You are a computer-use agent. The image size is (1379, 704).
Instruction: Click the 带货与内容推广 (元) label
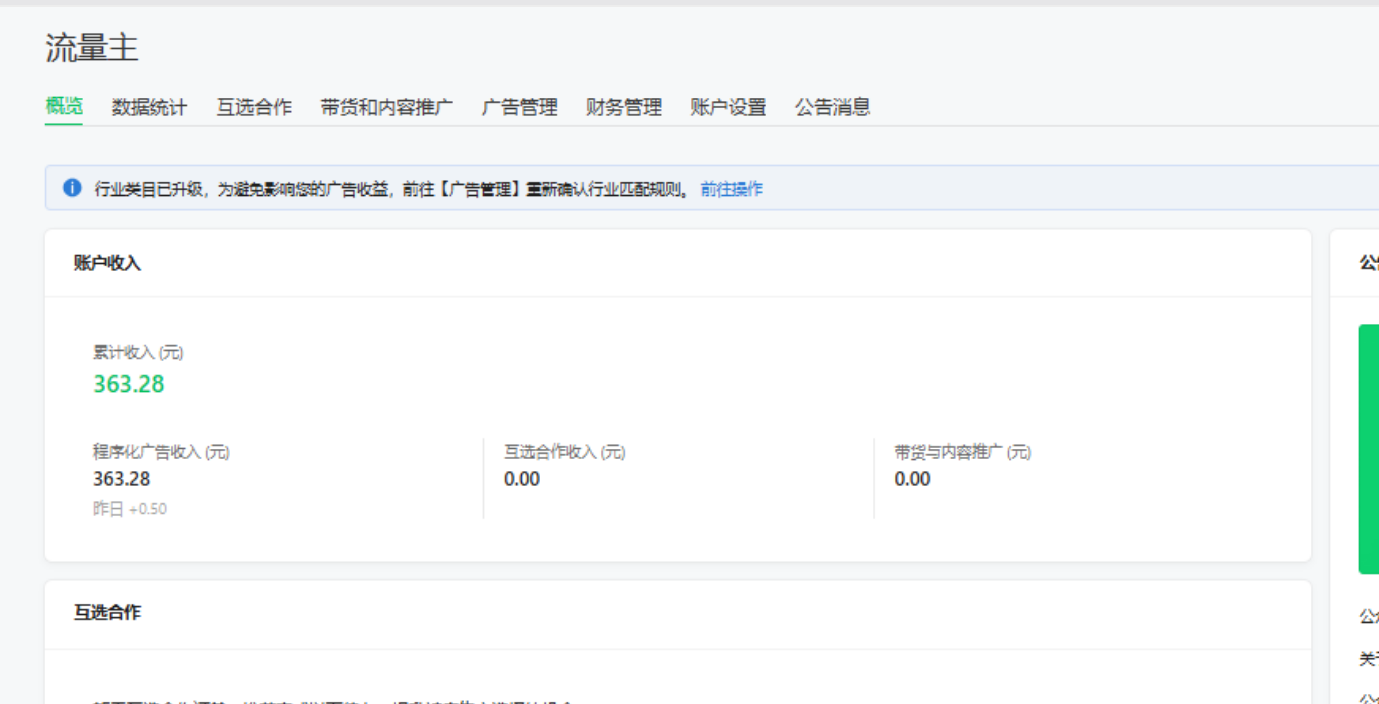[963, 452]
